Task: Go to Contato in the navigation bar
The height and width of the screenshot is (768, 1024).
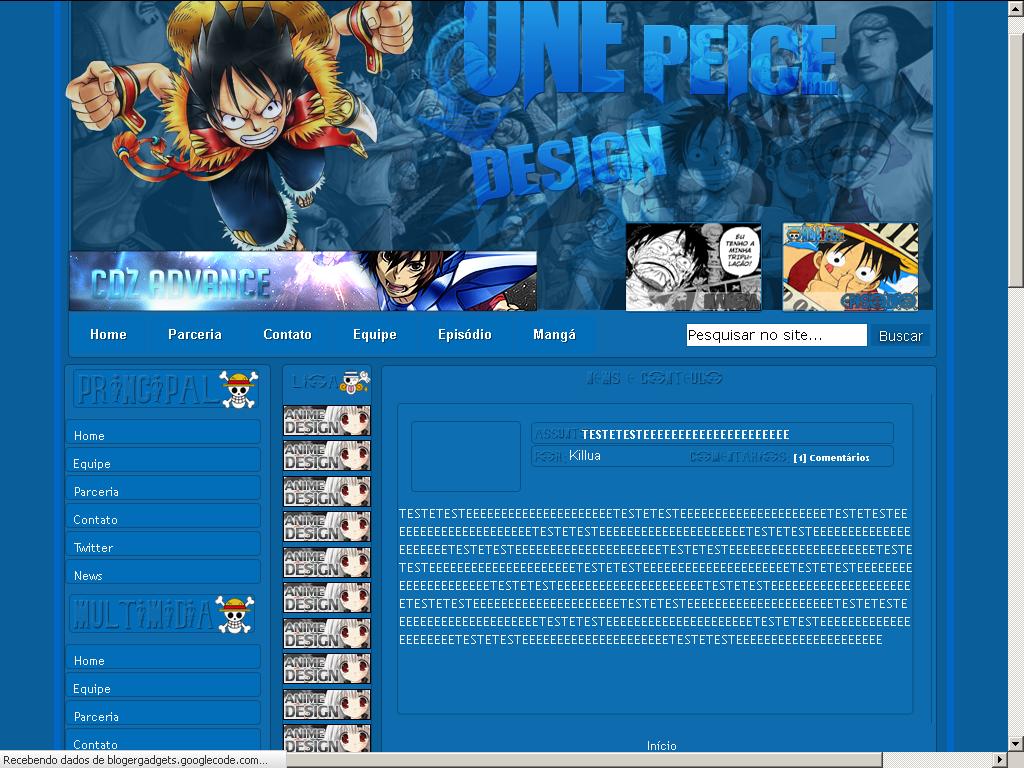Action: click(x=287, y=334)
